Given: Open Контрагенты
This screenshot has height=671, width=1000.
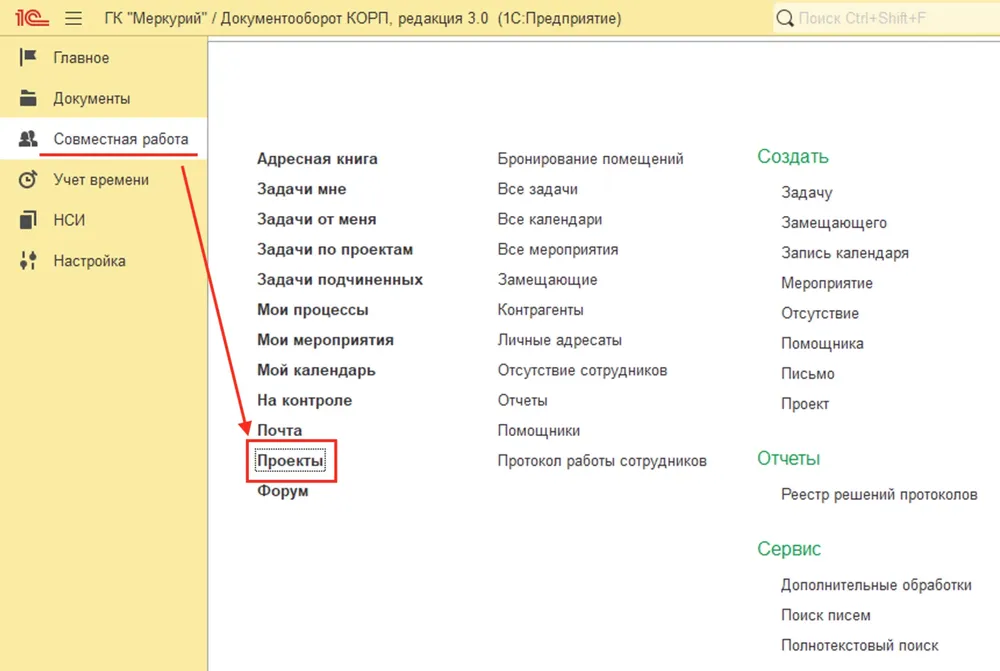Looking at the screenshot, I should 540,309.
